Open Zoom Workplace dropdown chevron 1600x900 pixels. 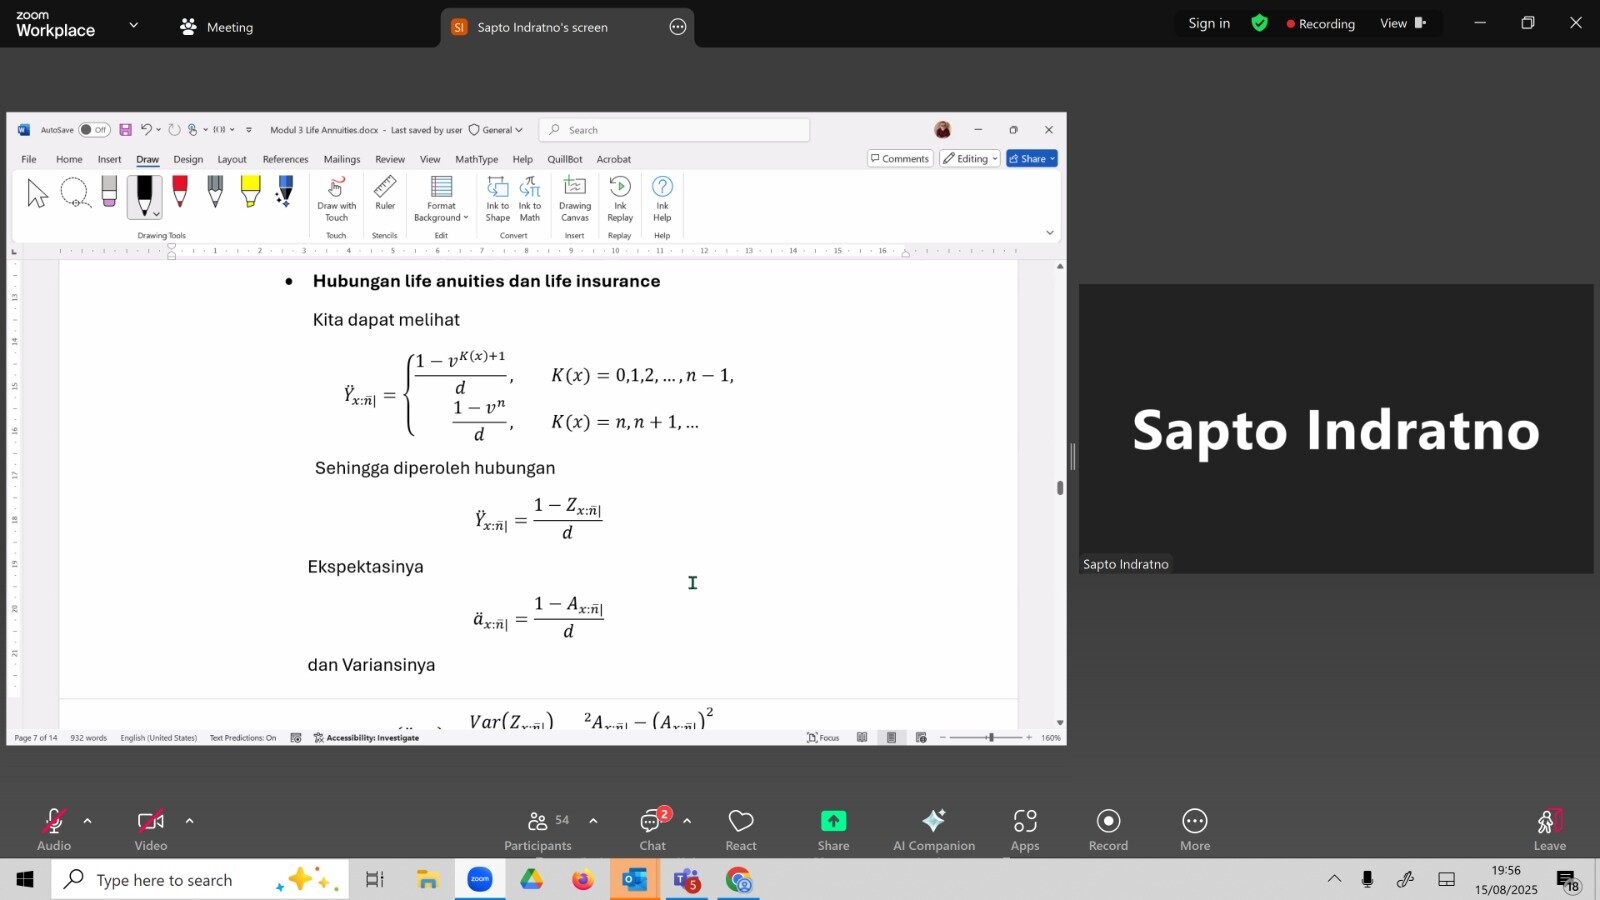tap(134, 25)
